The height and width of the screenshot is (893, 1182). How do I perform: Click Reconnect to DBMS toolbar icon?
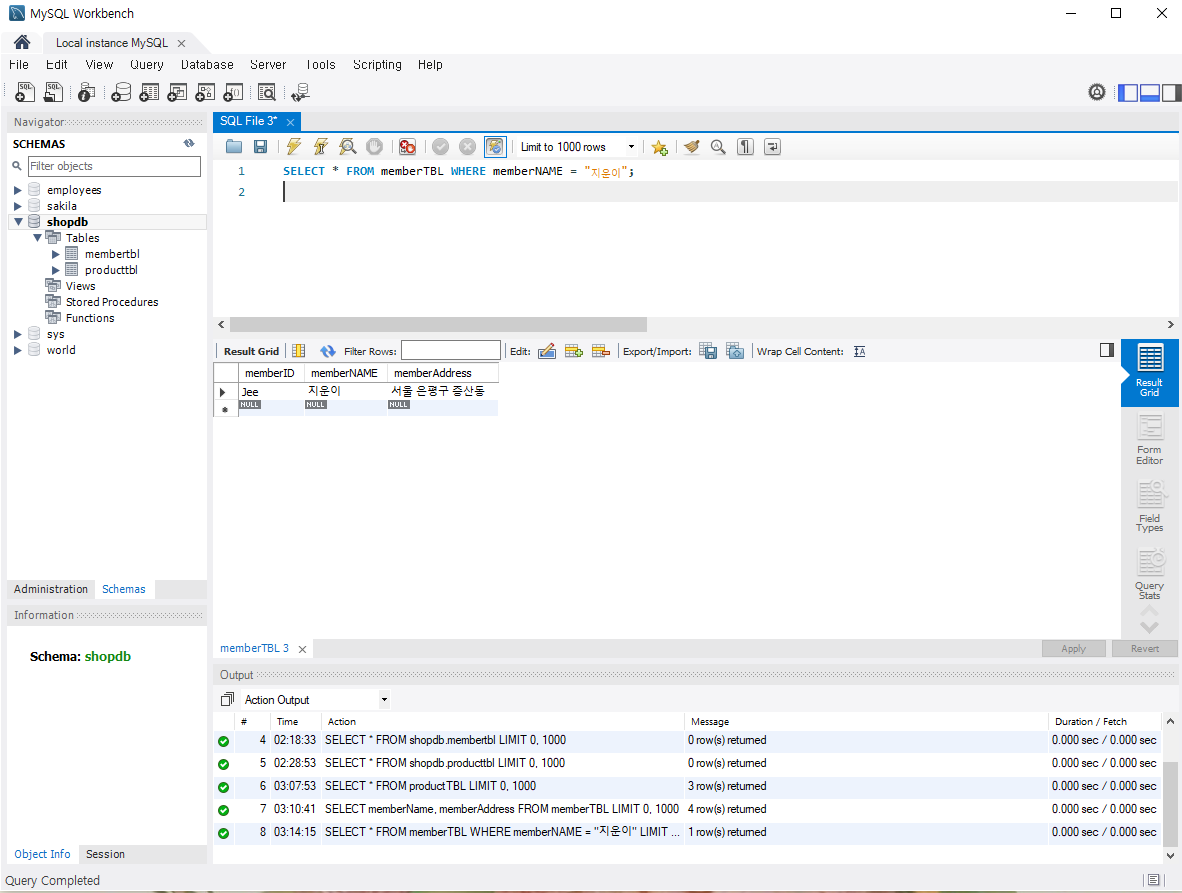tap(300, 92)
